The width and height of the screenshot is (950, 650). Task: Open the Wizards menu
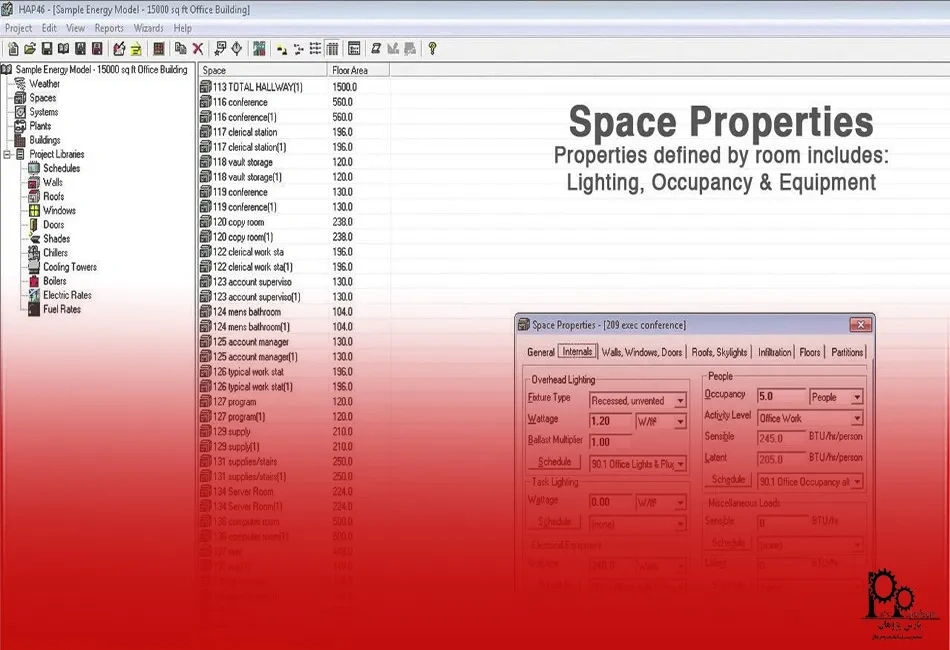pyautogui.click(x=148, y=29)
